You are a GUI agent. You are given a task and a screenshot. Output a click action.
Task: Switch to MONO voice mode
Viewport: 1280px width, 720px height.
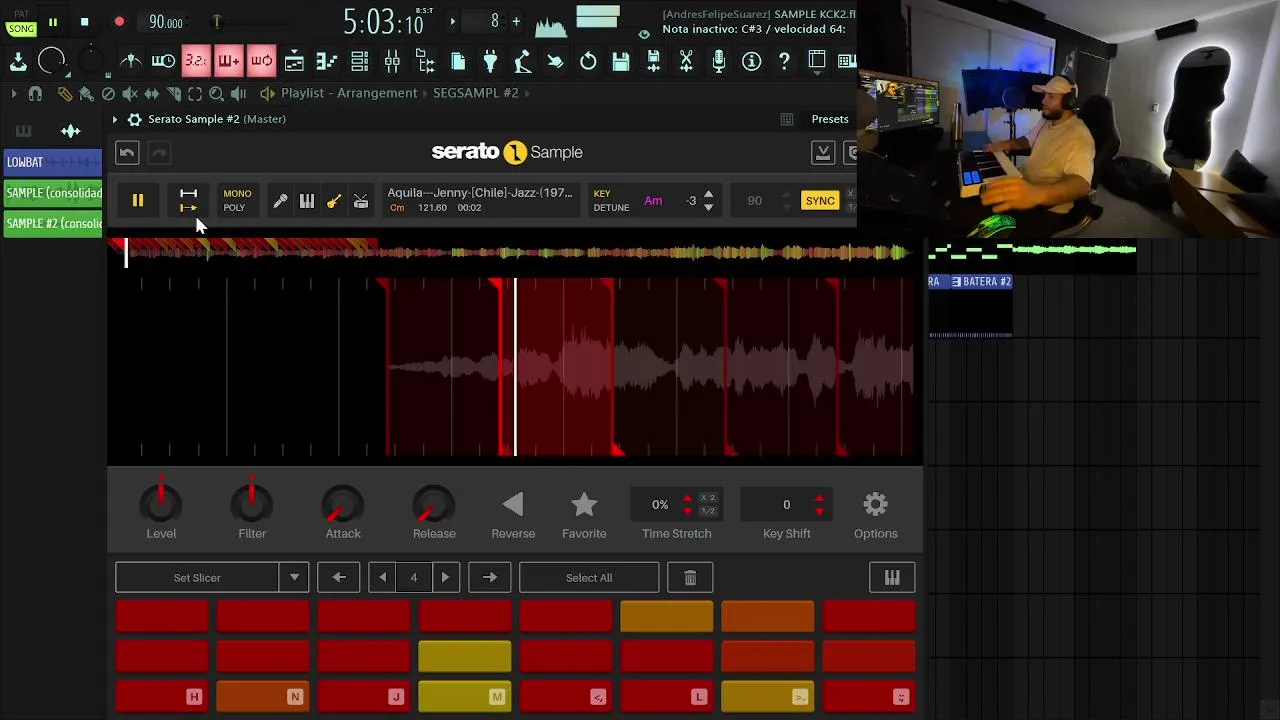[x=237, y=194]
